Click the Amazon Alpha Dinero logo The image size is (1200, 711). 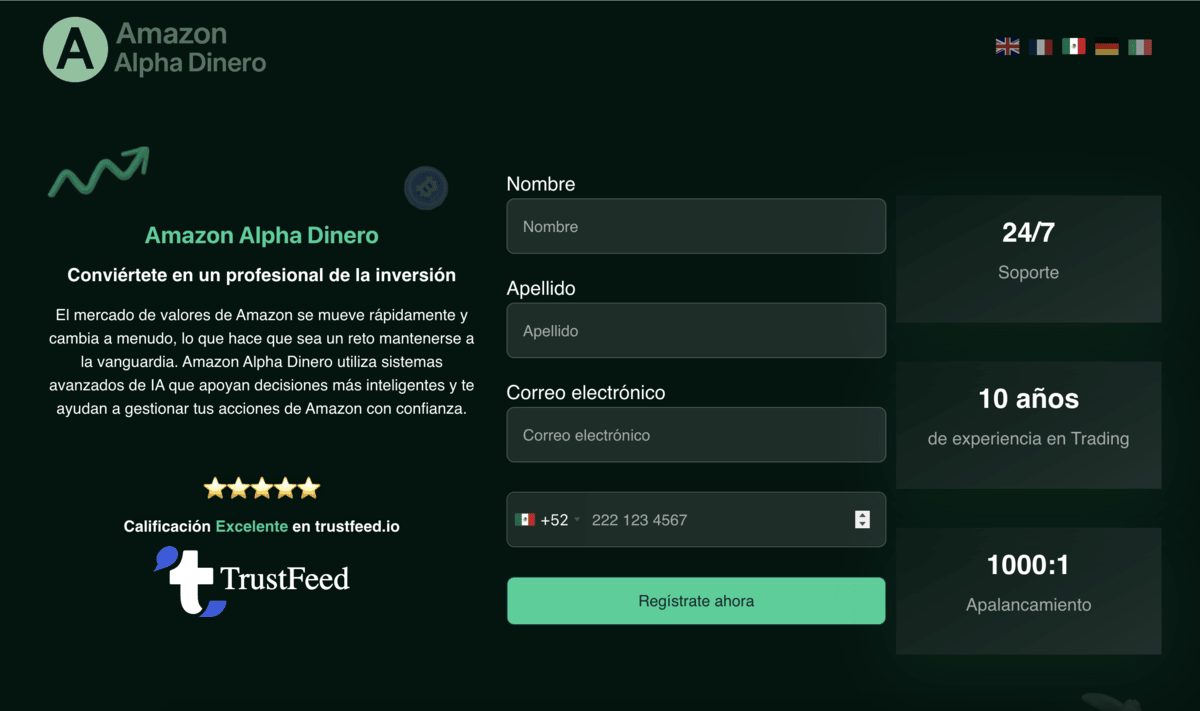tap(154, 49)
